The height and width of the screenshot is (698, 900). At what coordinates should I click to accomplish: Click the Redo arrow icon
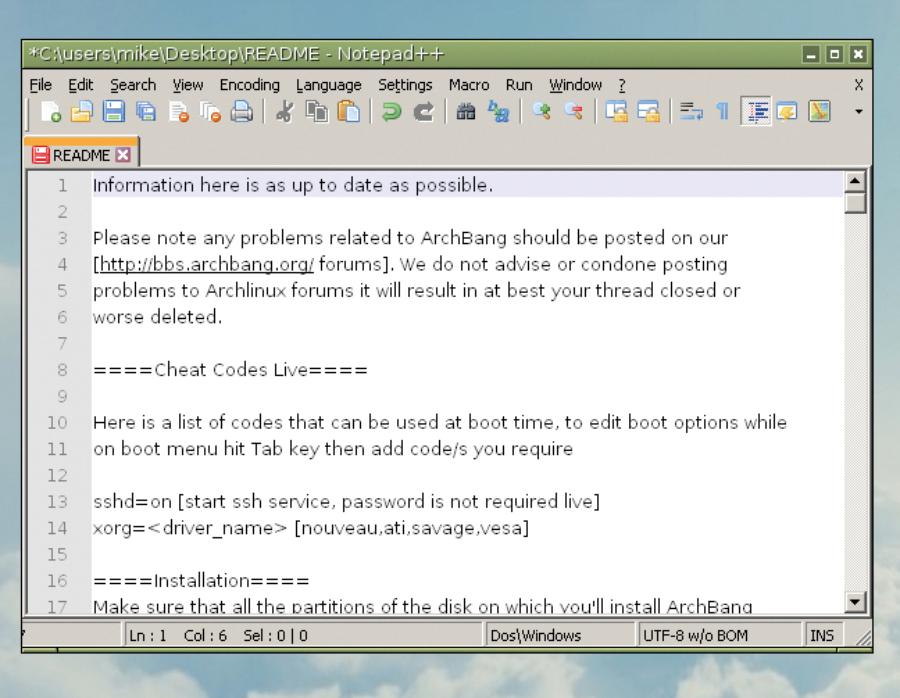coord(424,111)
